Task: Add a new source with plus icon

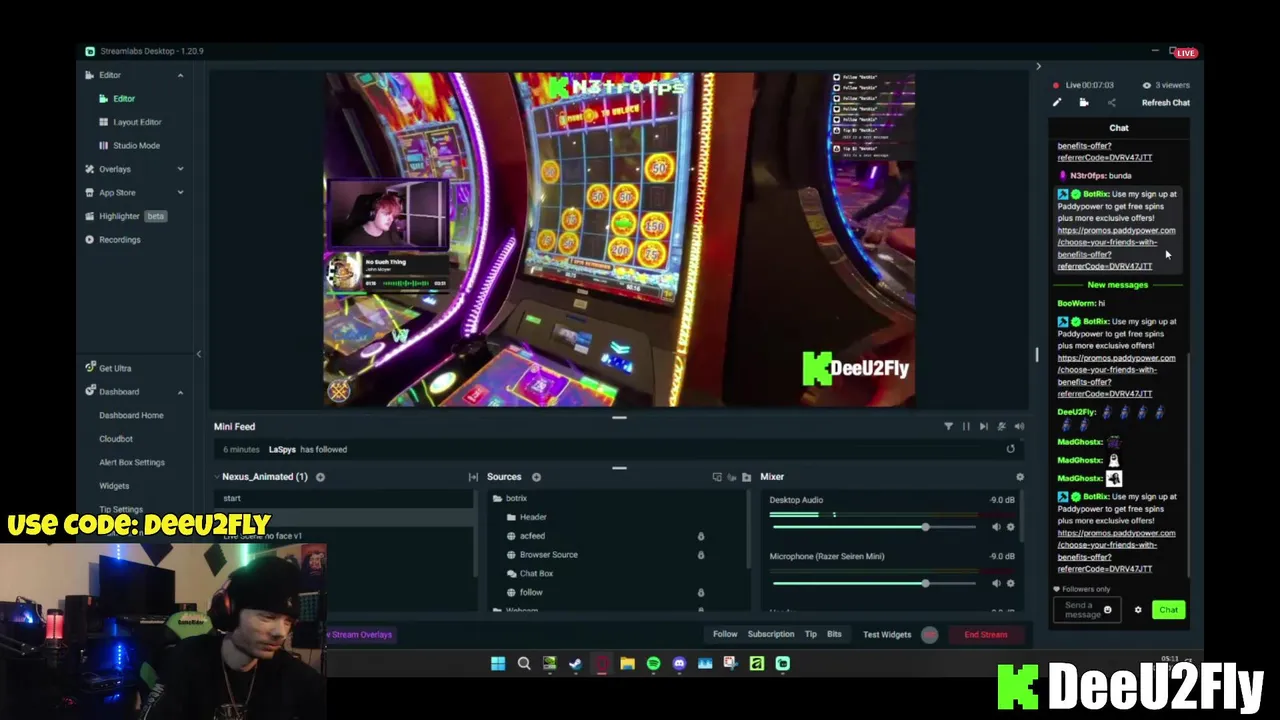Action: [x=536, y=477]
